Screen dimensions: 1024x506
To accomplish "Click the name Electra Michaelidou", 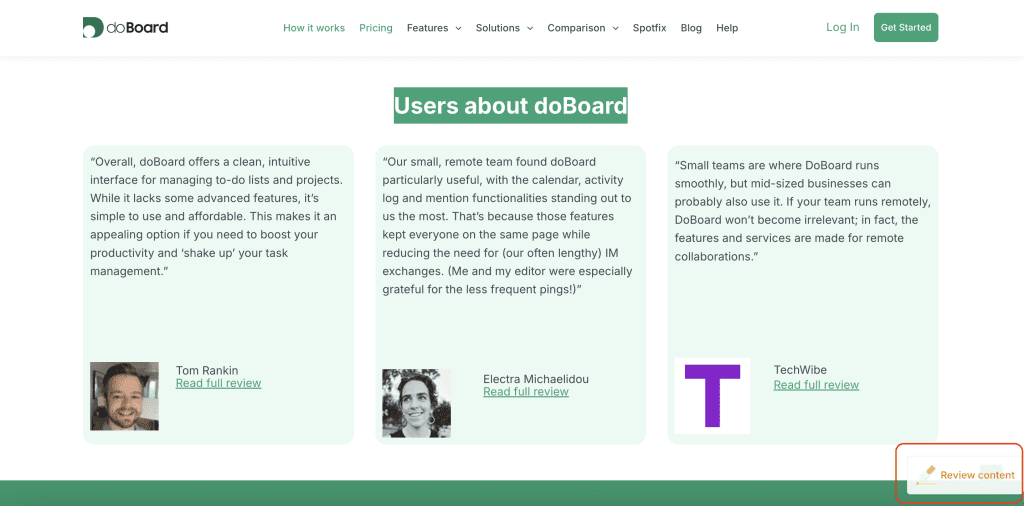I will coord(536,379).
